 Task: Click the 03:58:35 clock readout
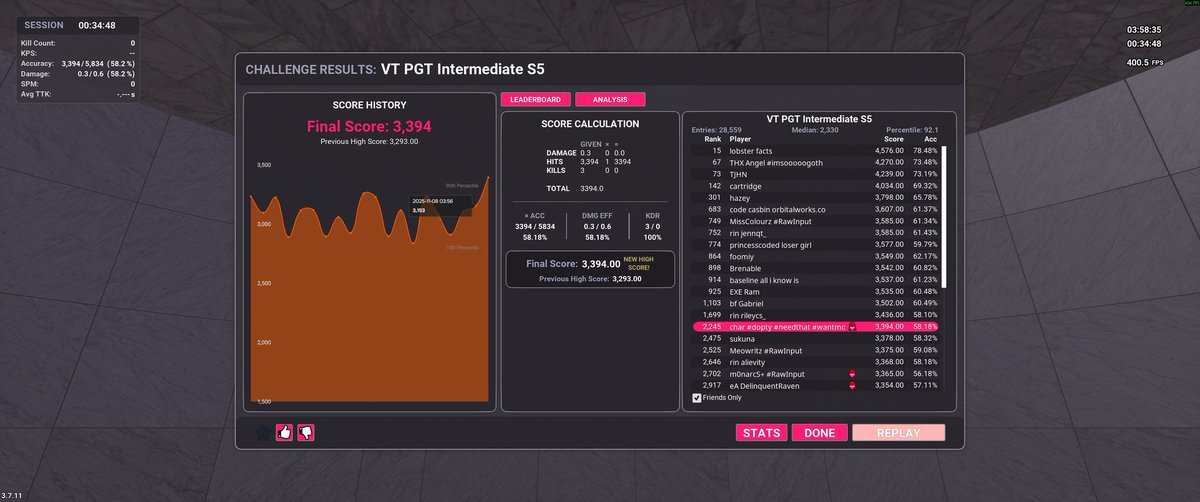pos(1144,30)
